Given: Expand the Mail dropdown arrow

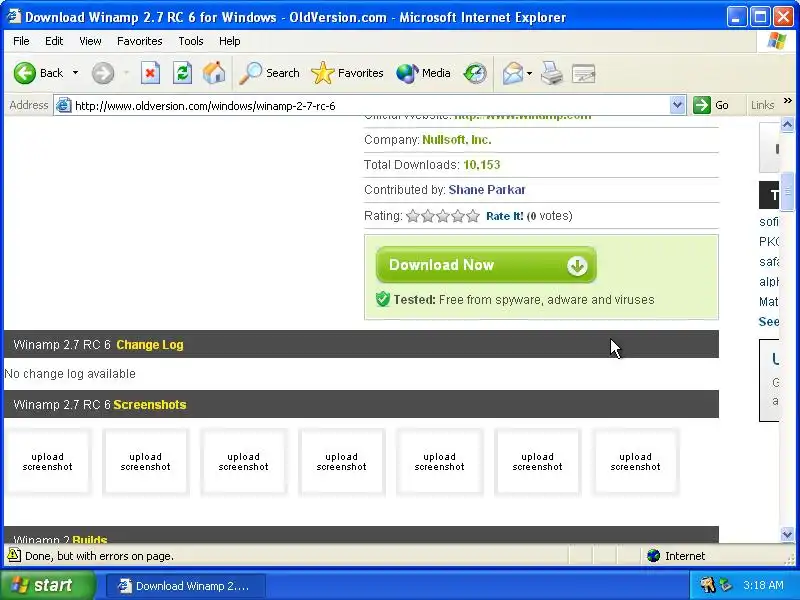Looking at the screenshot, I should [x=530, y=73].
